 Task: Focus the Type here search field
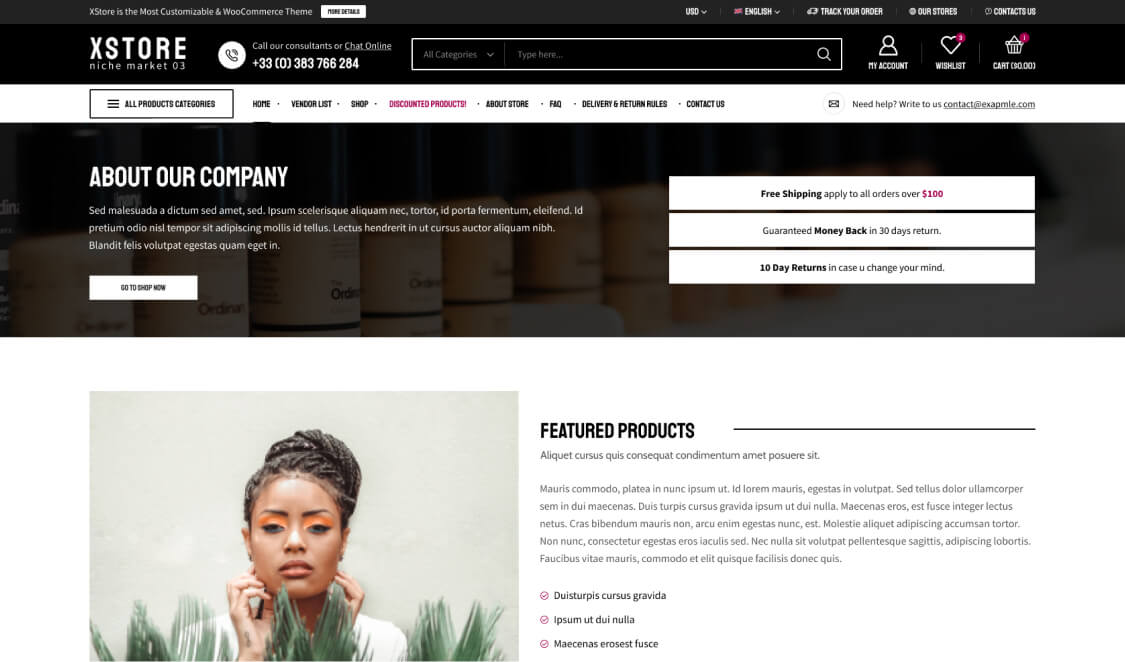(660, 55)
